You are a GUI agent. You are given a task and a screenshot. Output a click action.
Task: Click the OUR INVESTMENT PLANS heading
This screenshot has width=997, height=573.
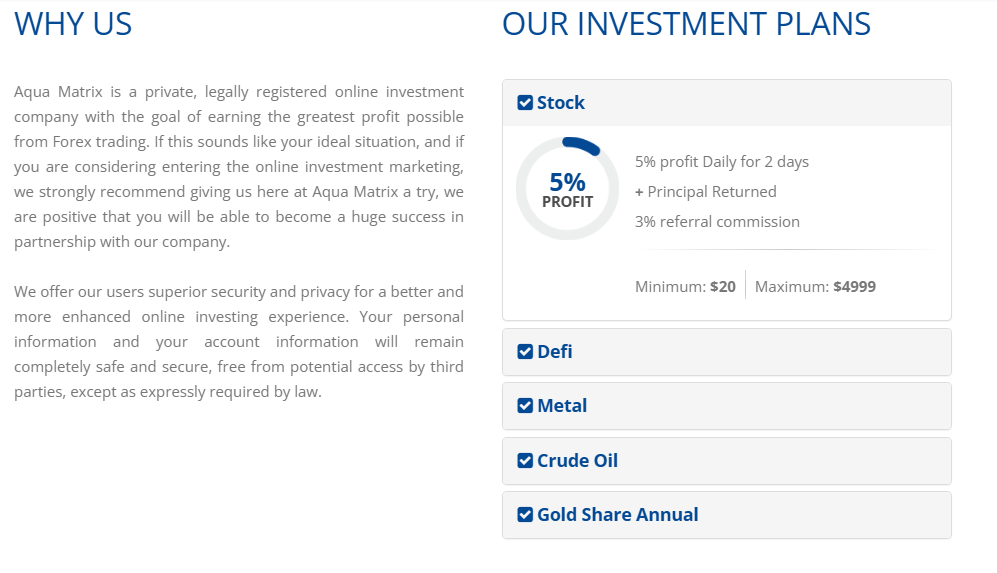[x=686, y=24]
